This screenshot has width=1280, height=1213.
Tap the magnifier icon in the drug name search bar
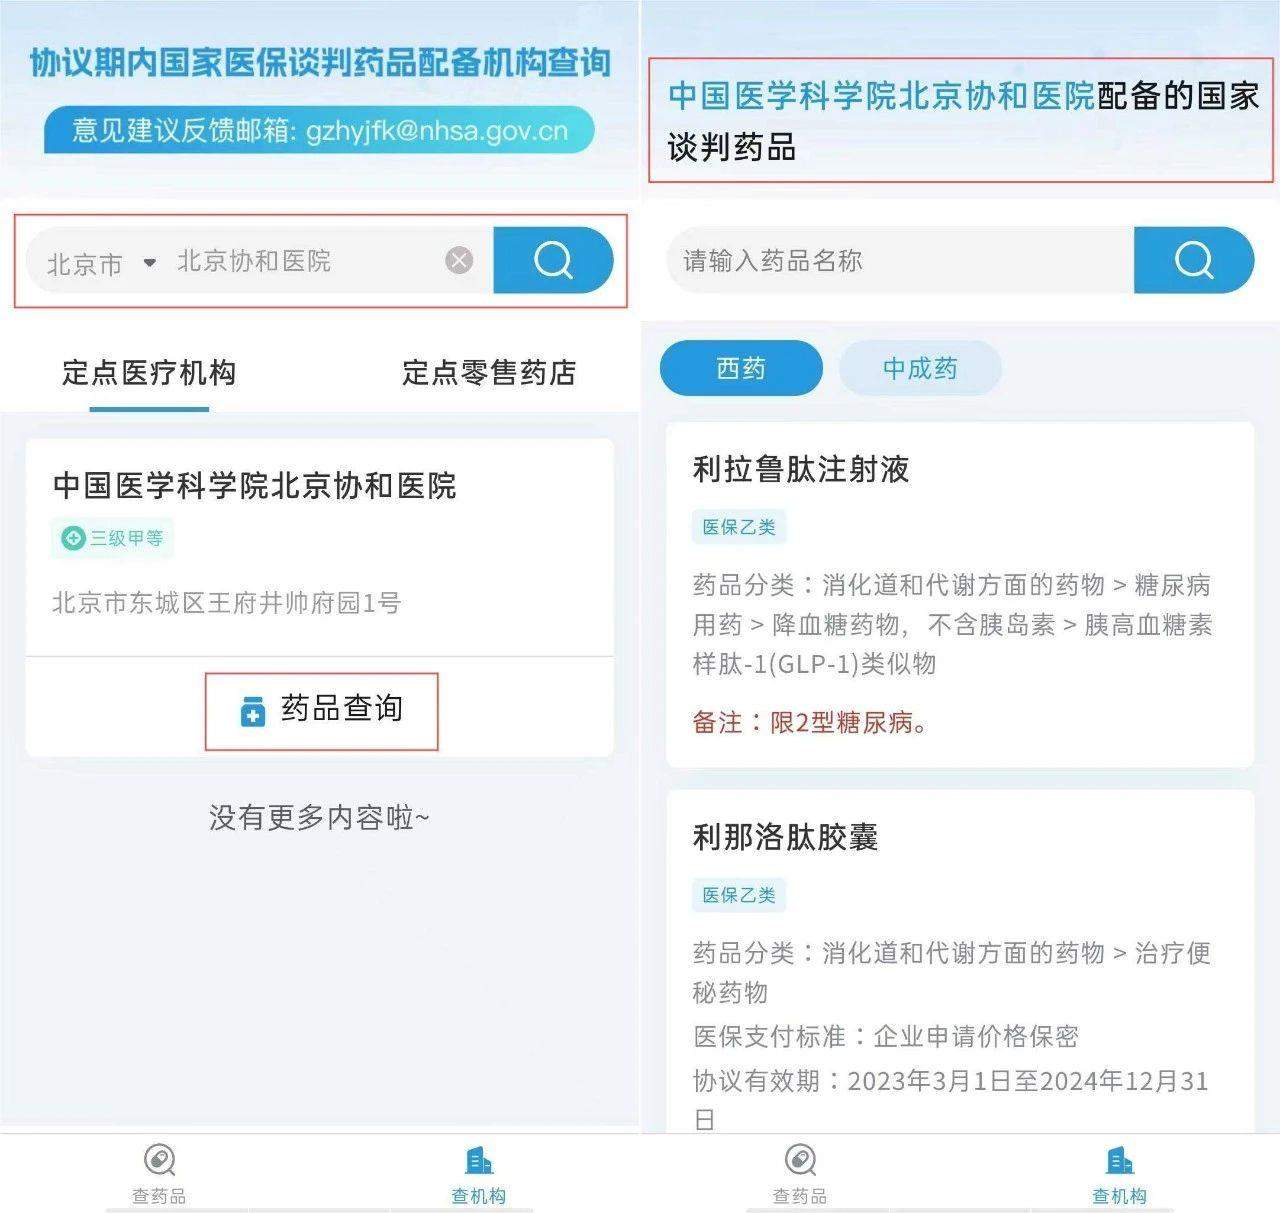(1194, 261)
